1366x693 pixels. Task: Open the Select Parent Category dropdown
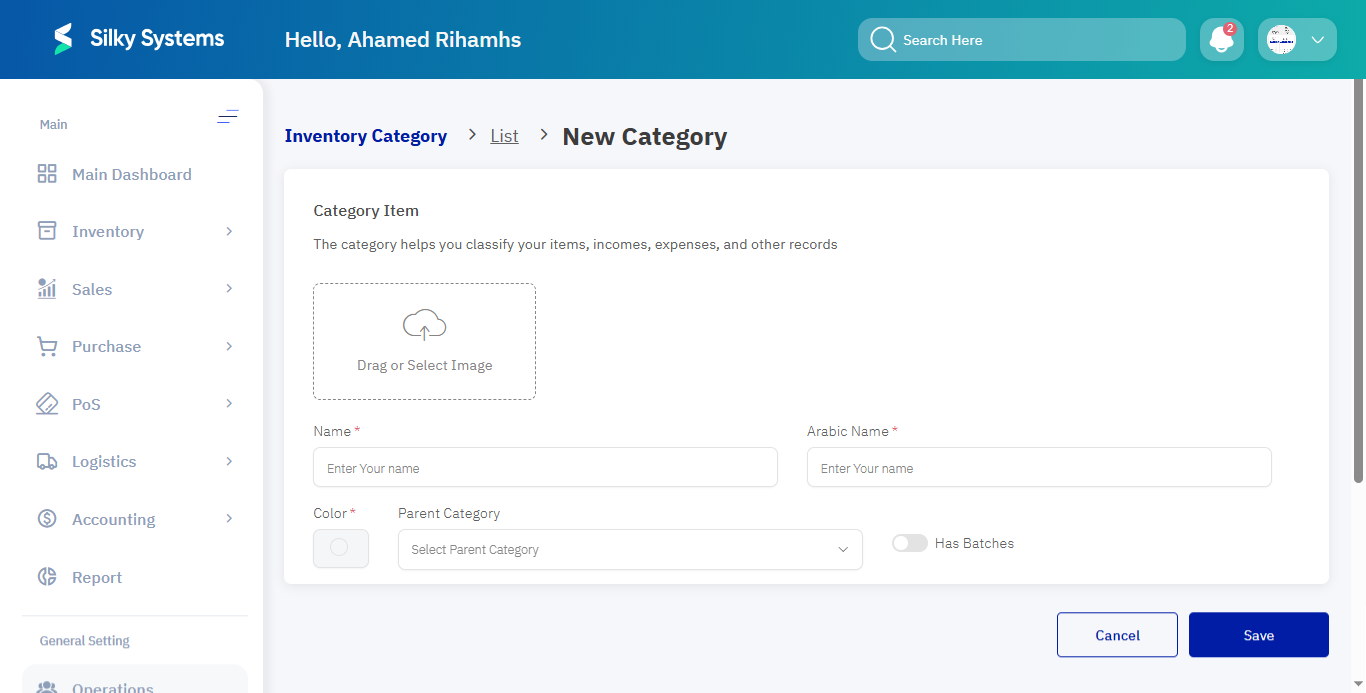[630, 549]
